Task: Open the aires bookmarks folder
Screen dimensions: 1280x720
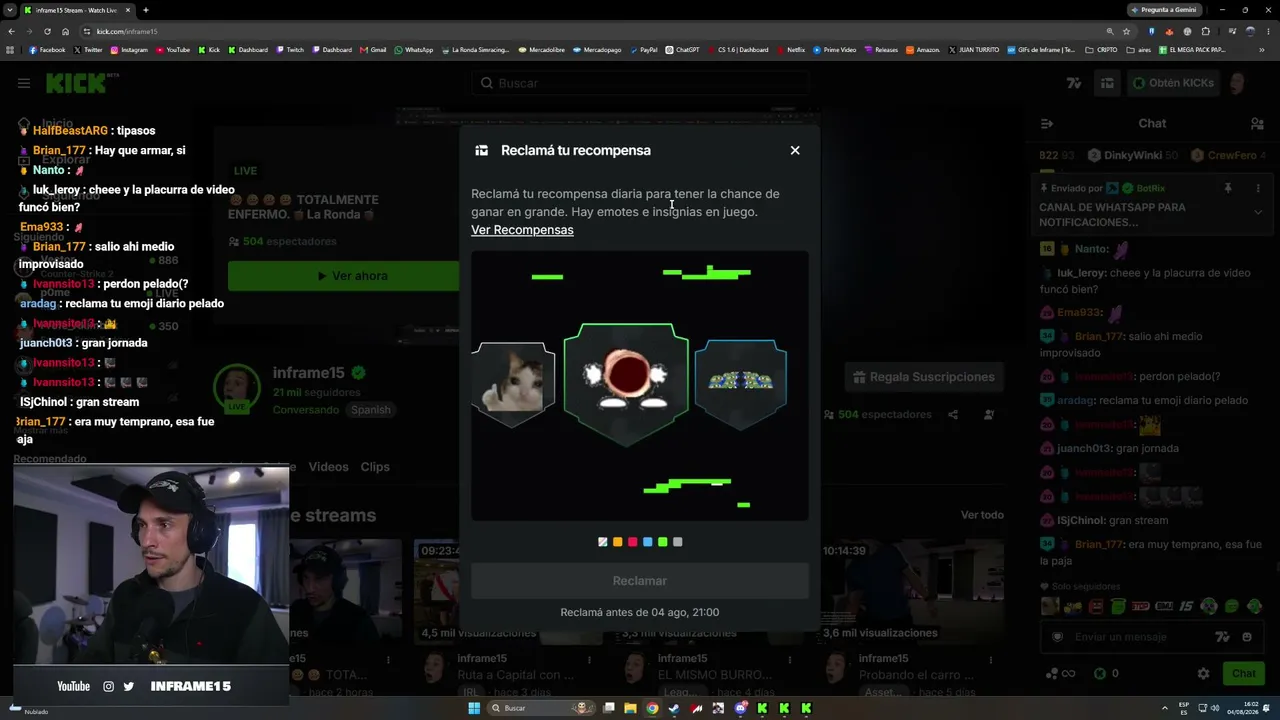Action: [1139, 50]
